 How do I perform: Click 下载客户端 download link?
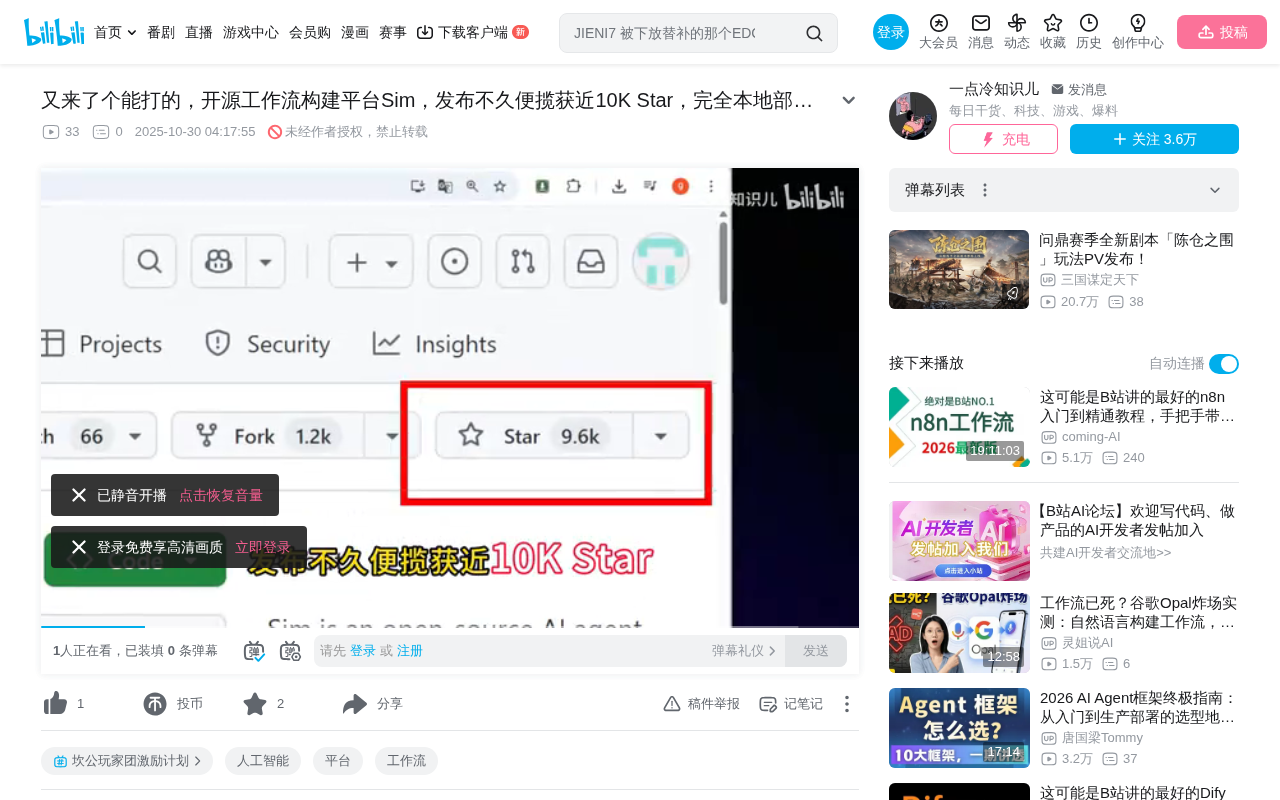pos(473,32)
